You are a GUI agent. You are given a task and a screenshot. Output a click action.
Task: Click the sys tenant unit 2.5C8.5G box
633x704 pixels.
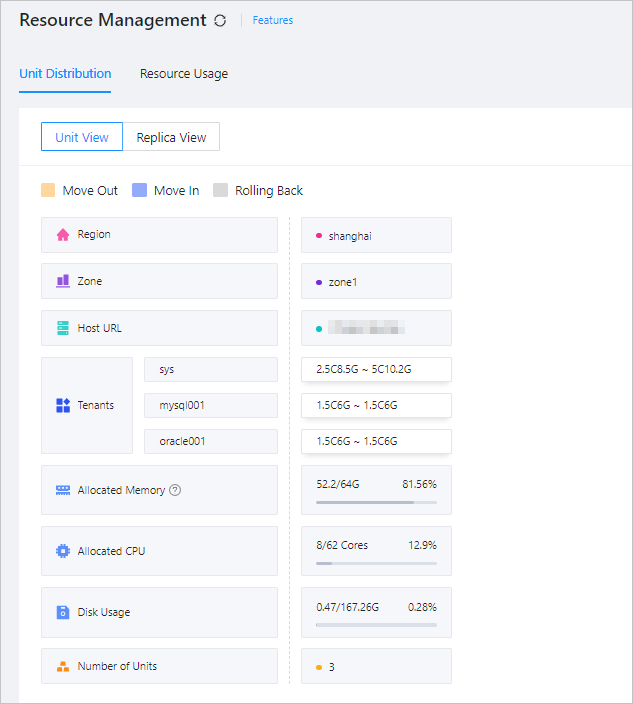coord(376,370)
